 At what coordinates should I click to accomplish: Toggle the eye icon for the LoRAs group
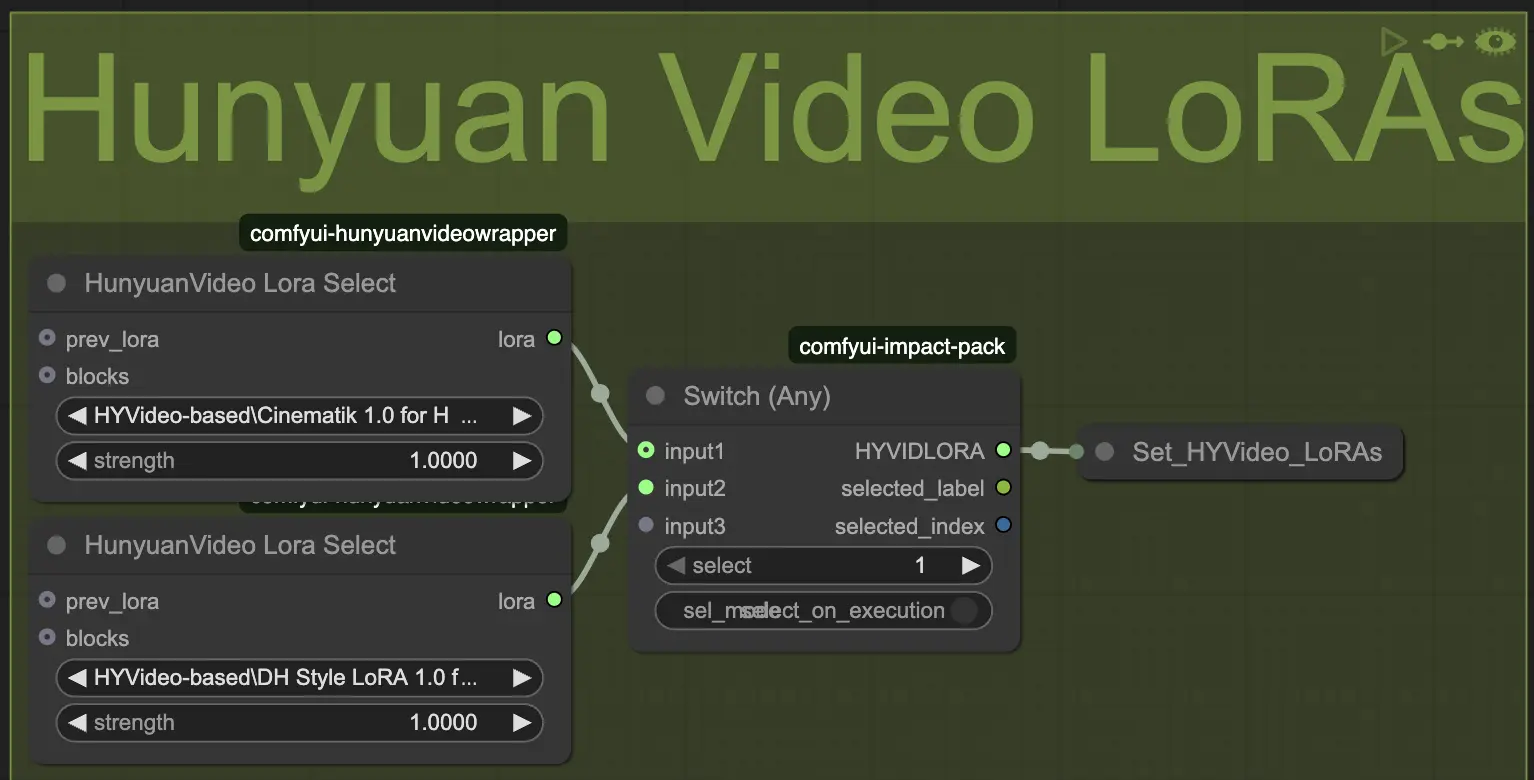coord(1496,42)
